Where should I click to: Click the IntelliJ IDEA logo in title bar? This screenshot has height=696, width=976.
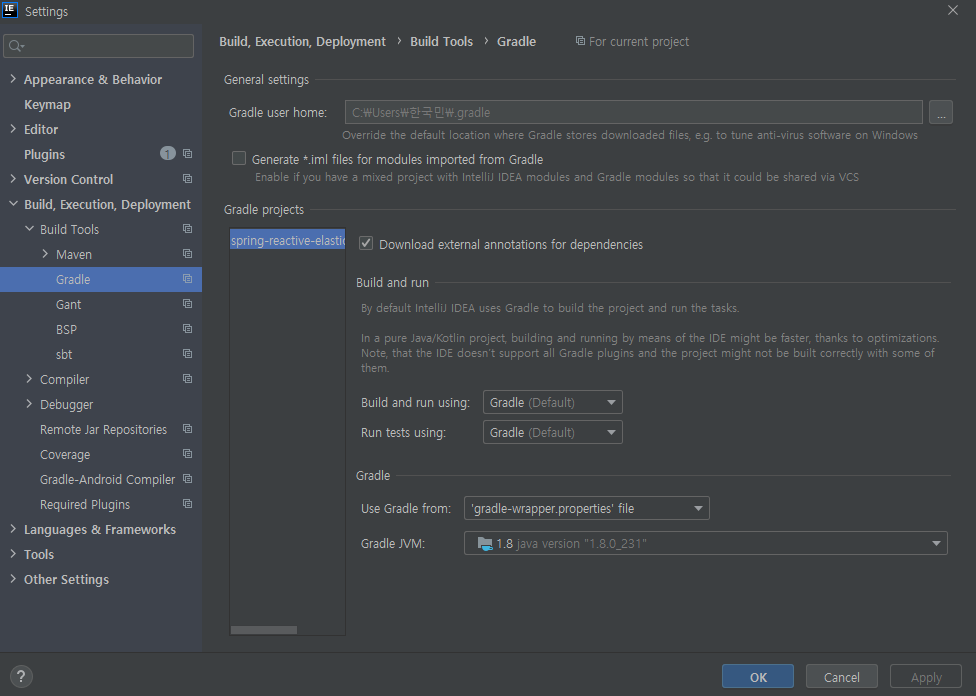click(x=10, y=11)
